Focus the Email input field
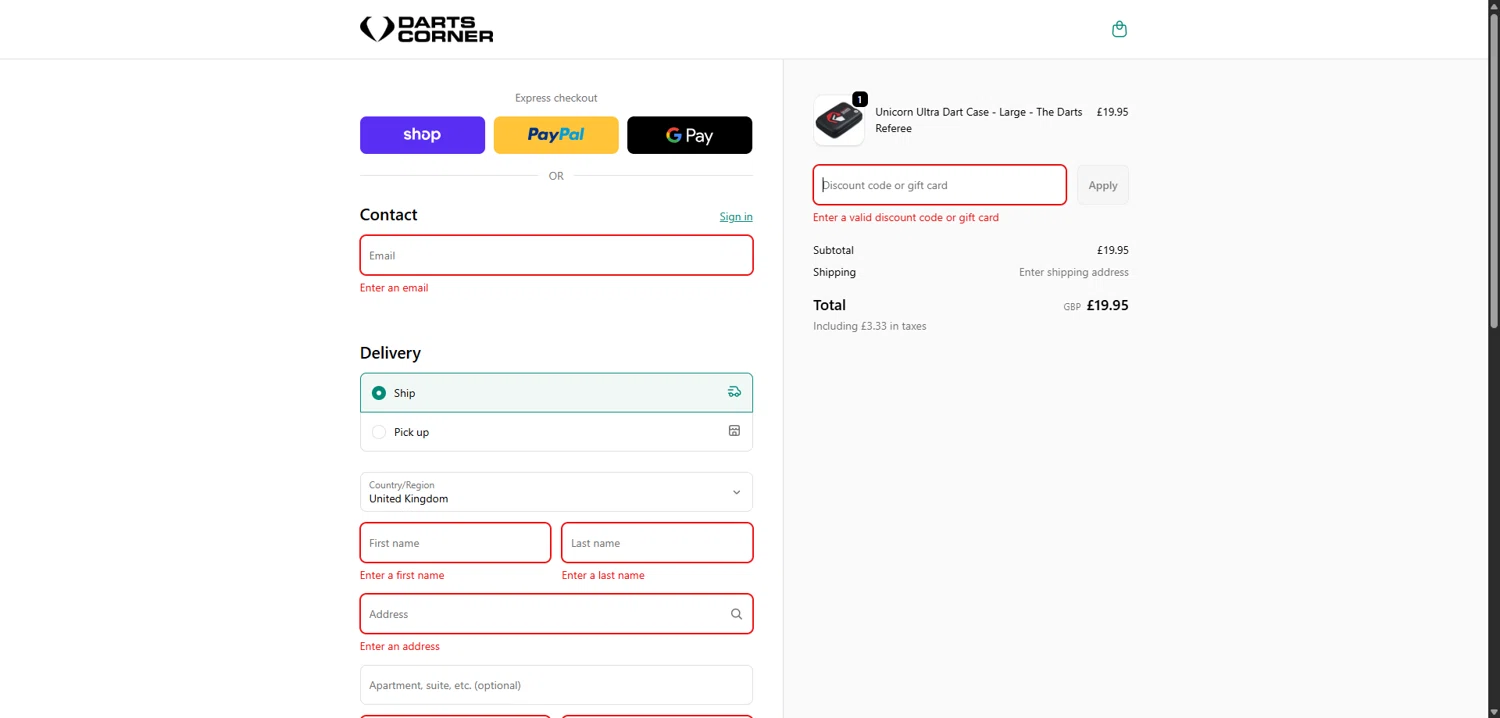The width and height of the screenshot is (1500, 718). click(556, 255)
